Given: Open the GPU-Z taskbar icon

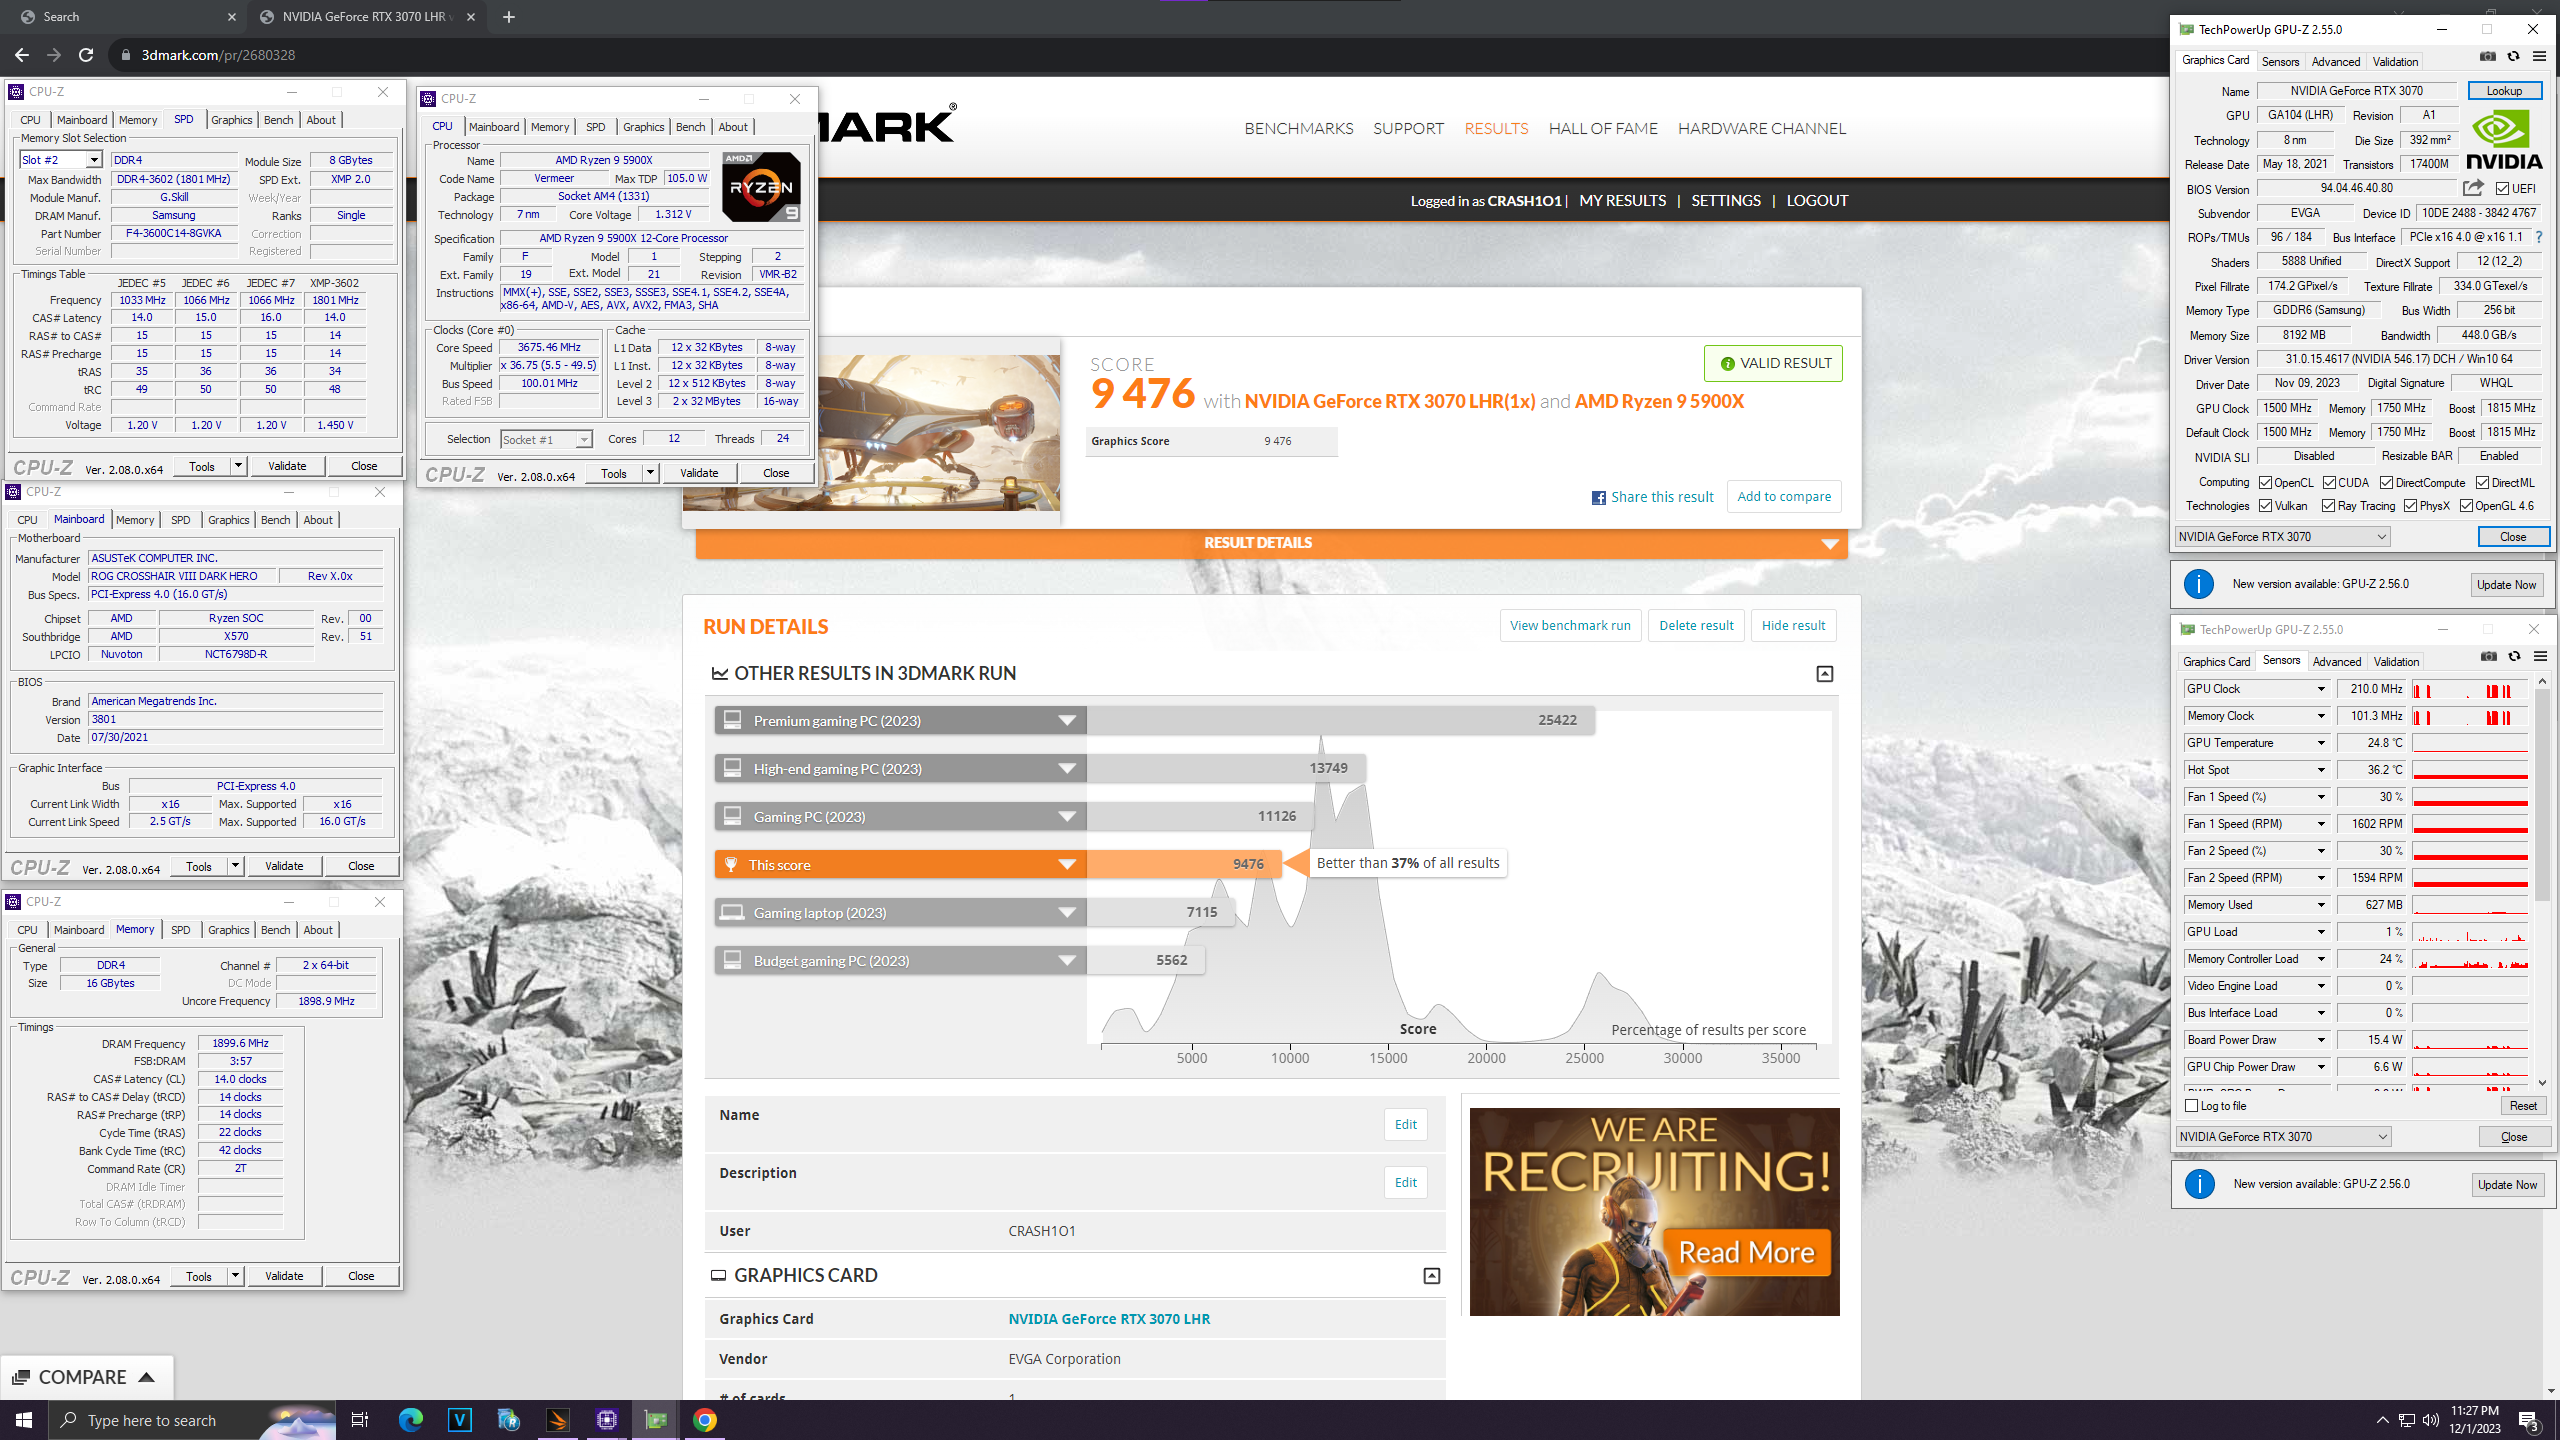Looking at the screenshot, I should click(656, 1420).
